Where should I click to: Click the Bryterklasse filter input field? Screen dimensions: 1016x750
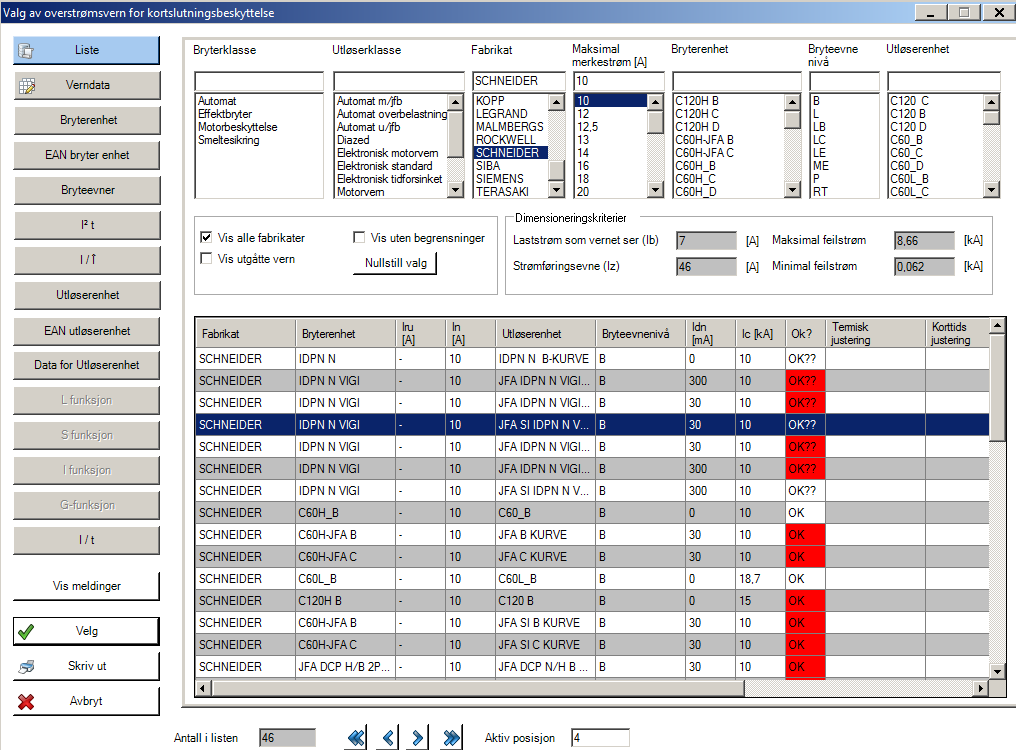(x=259, y=81)
